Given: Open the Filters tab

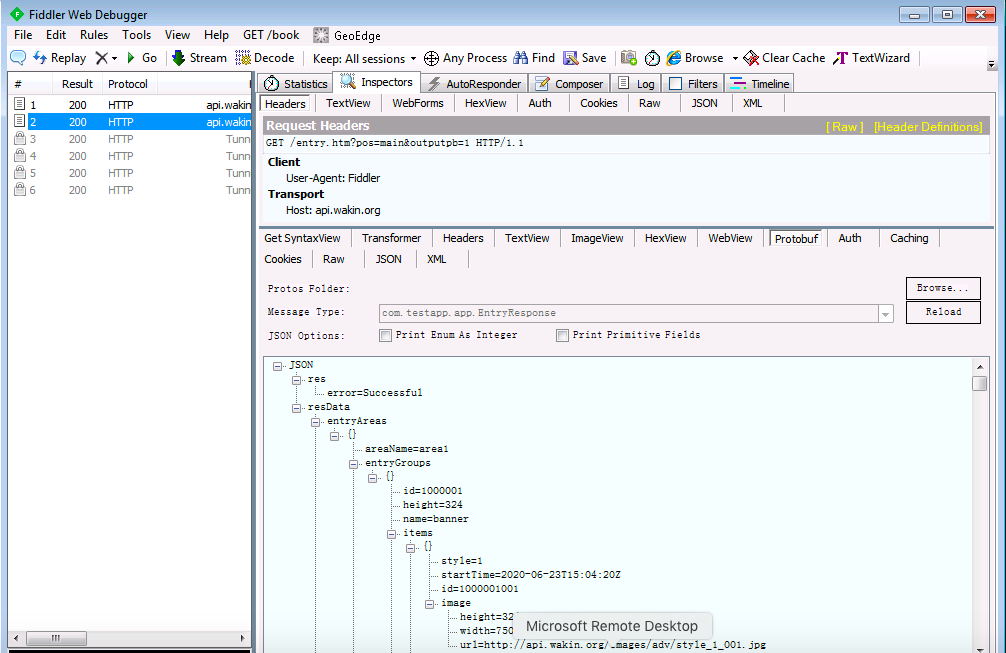Looking at the screenshot, I should coord(693,83).
